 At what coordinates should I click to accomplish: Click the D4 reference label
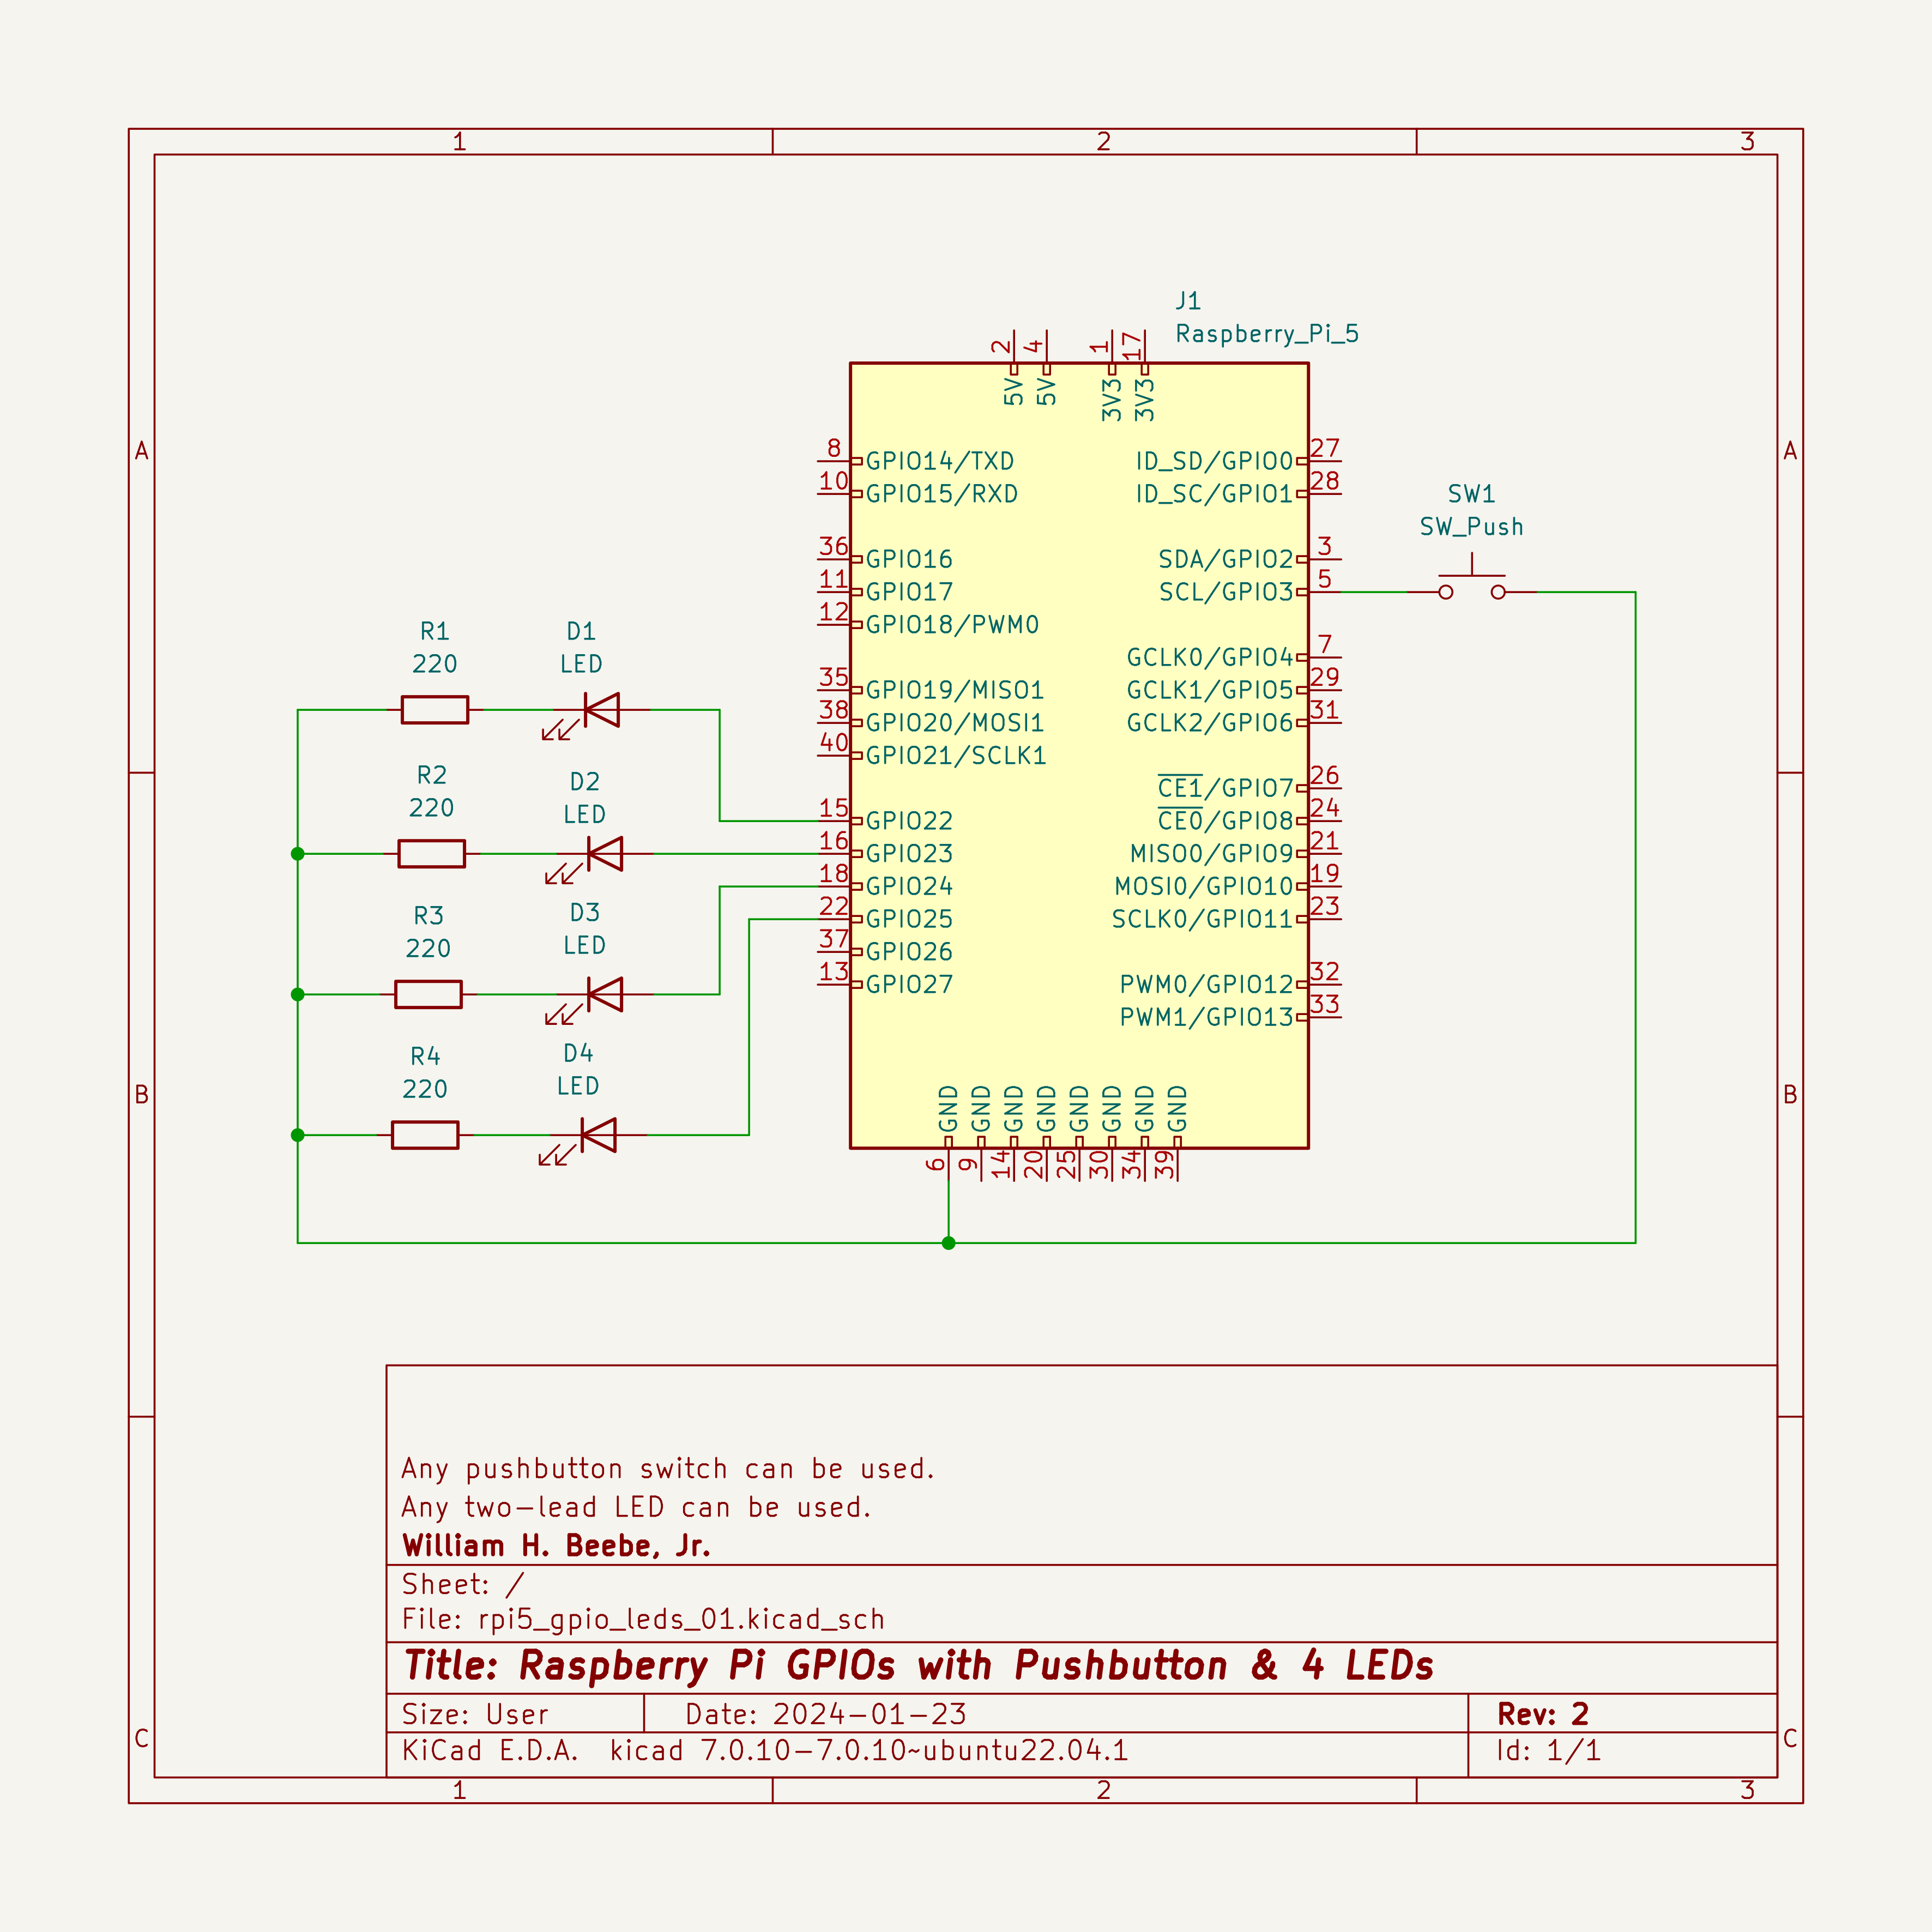pyautogui.click(x=578, y=1053)
